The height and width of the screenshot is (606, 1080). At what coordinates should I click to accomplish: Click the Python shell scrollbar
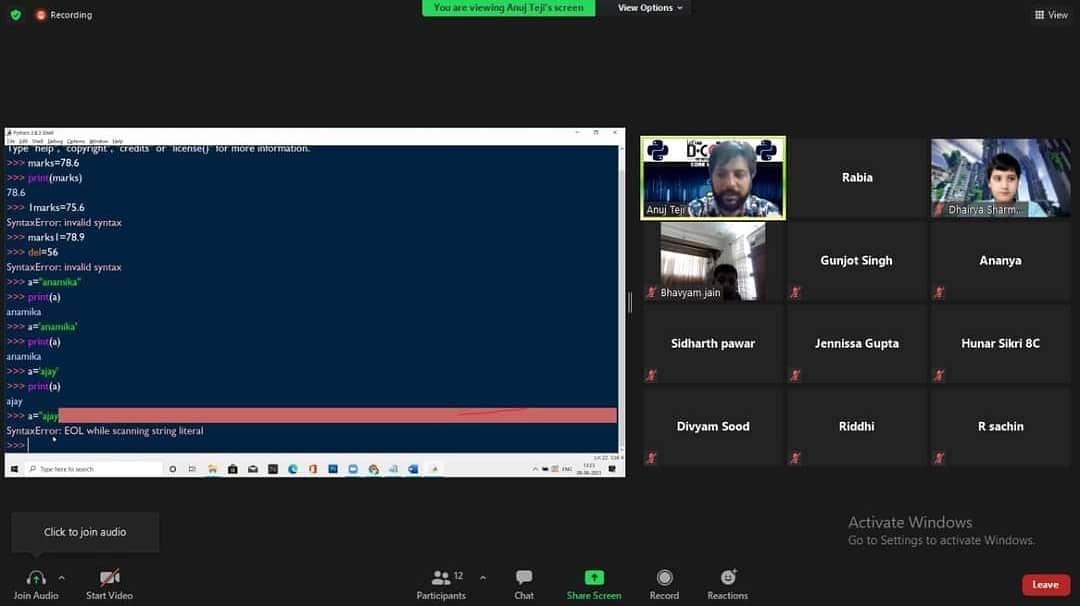622,298
